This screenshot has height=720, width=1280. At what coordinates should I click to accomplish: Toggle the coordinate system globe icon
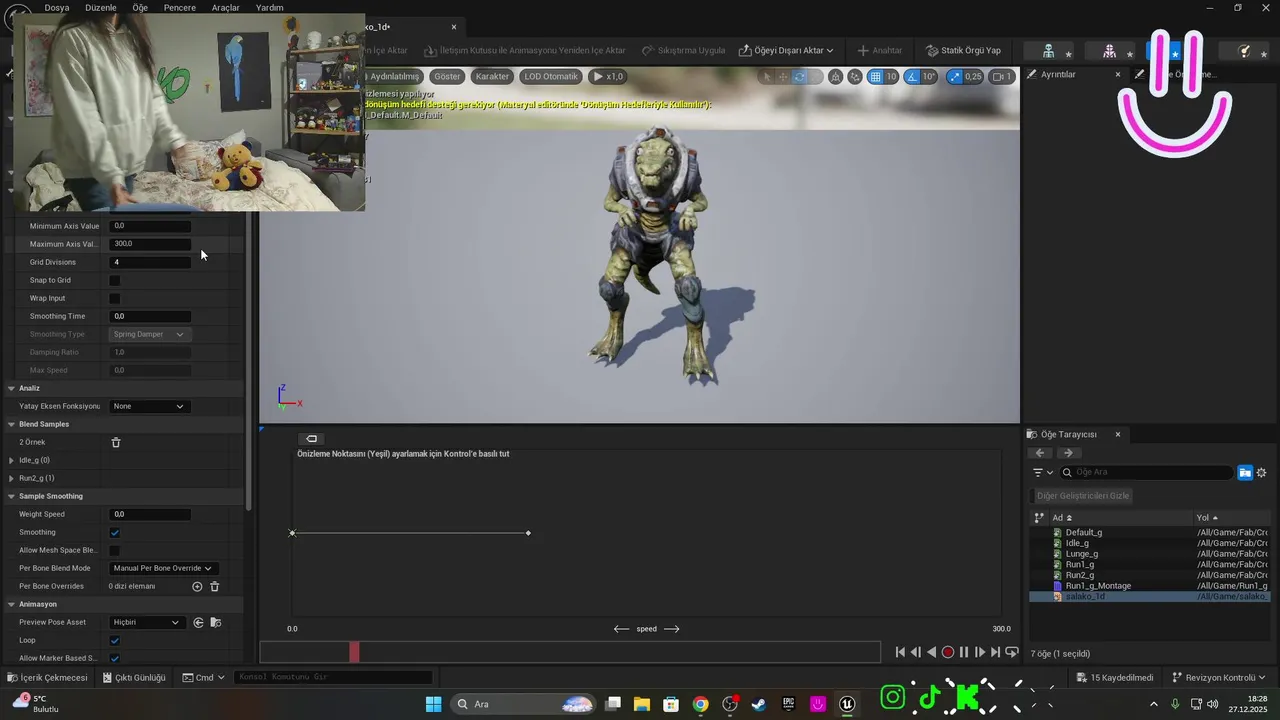[x=836, y=76]
